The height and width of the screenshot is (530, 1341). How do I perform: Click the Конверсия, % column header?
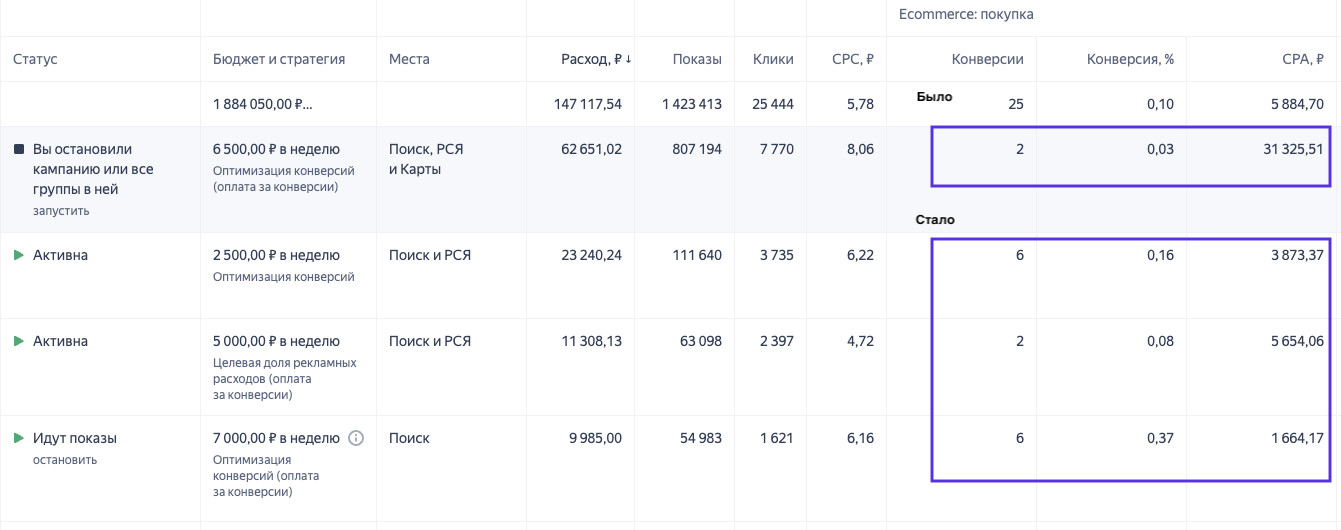point(1130,59)
